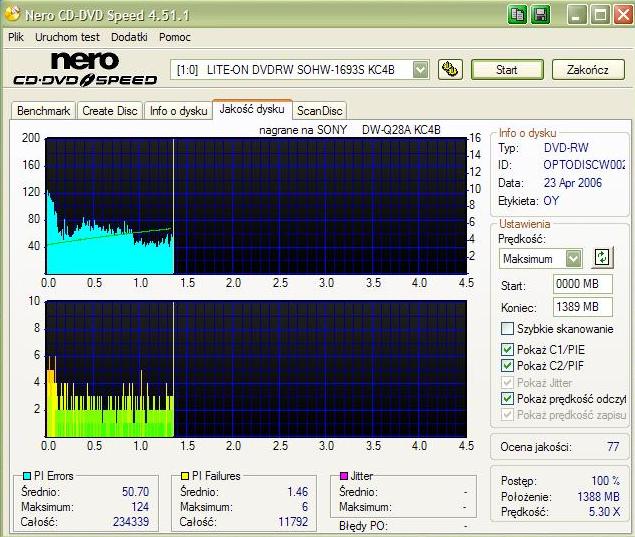This screenshot has width=635, height=537.
Task: Minimize the Nero CD-DVD Speed window
Action: (x=576, y=15)
